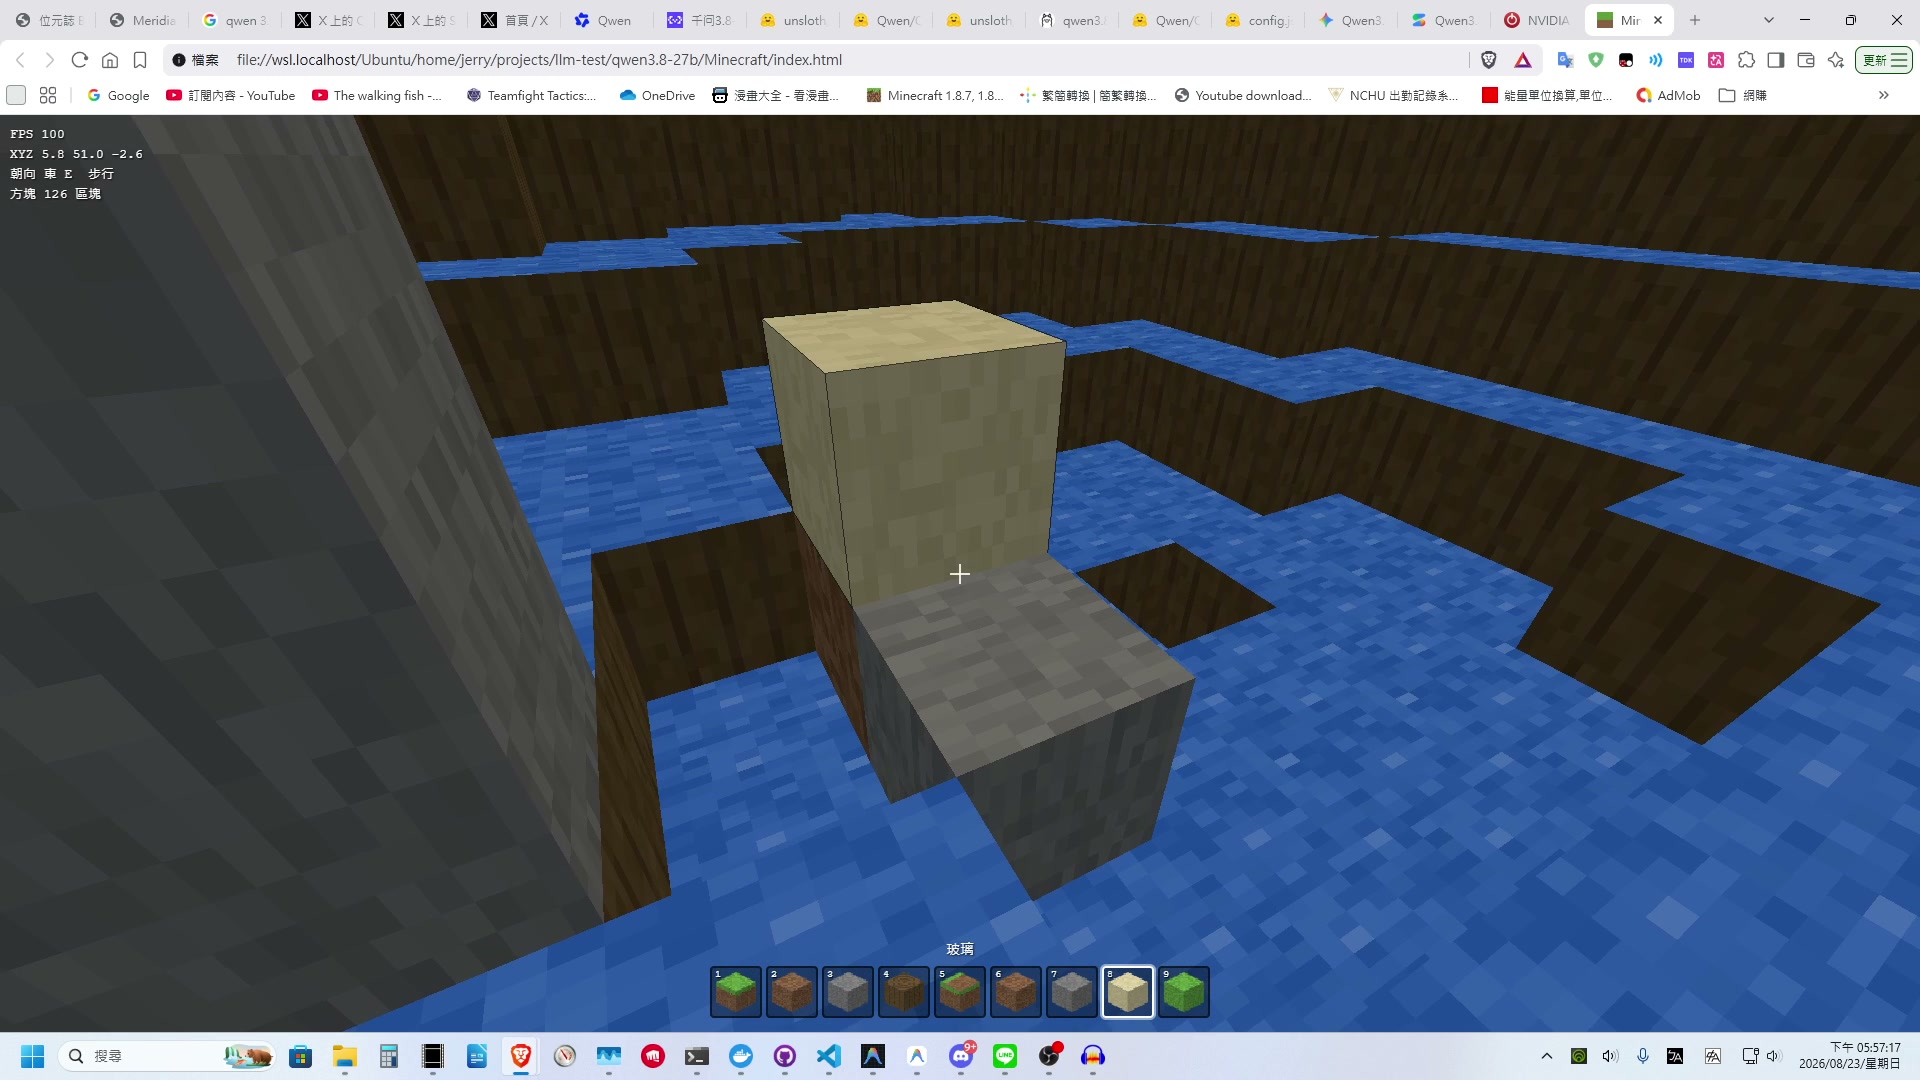
Task: Show hidden system tray icons
Action: 1547,1056
